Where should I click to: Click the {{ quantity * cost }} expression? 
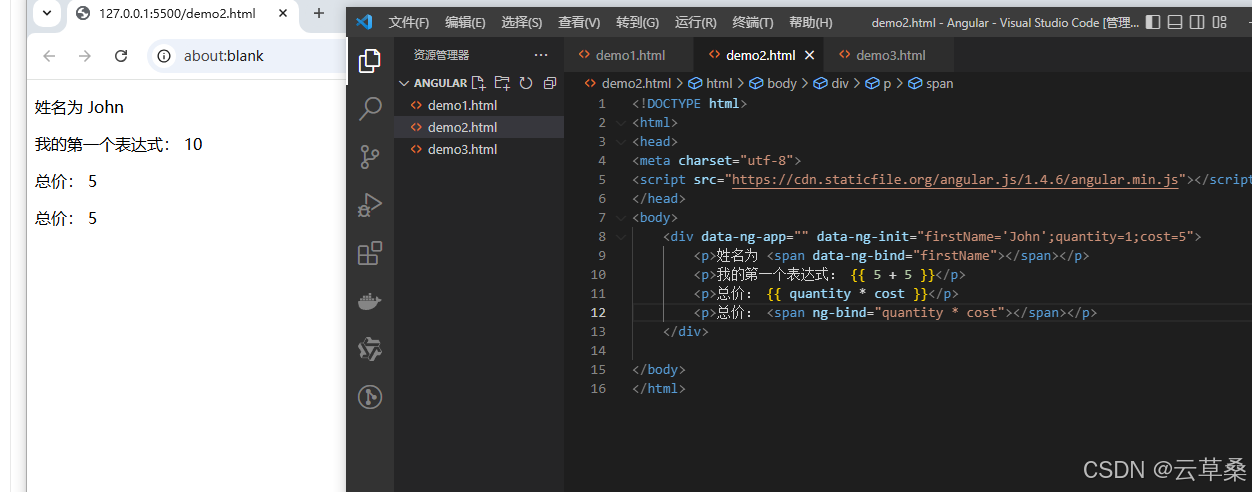click(848, 294)
